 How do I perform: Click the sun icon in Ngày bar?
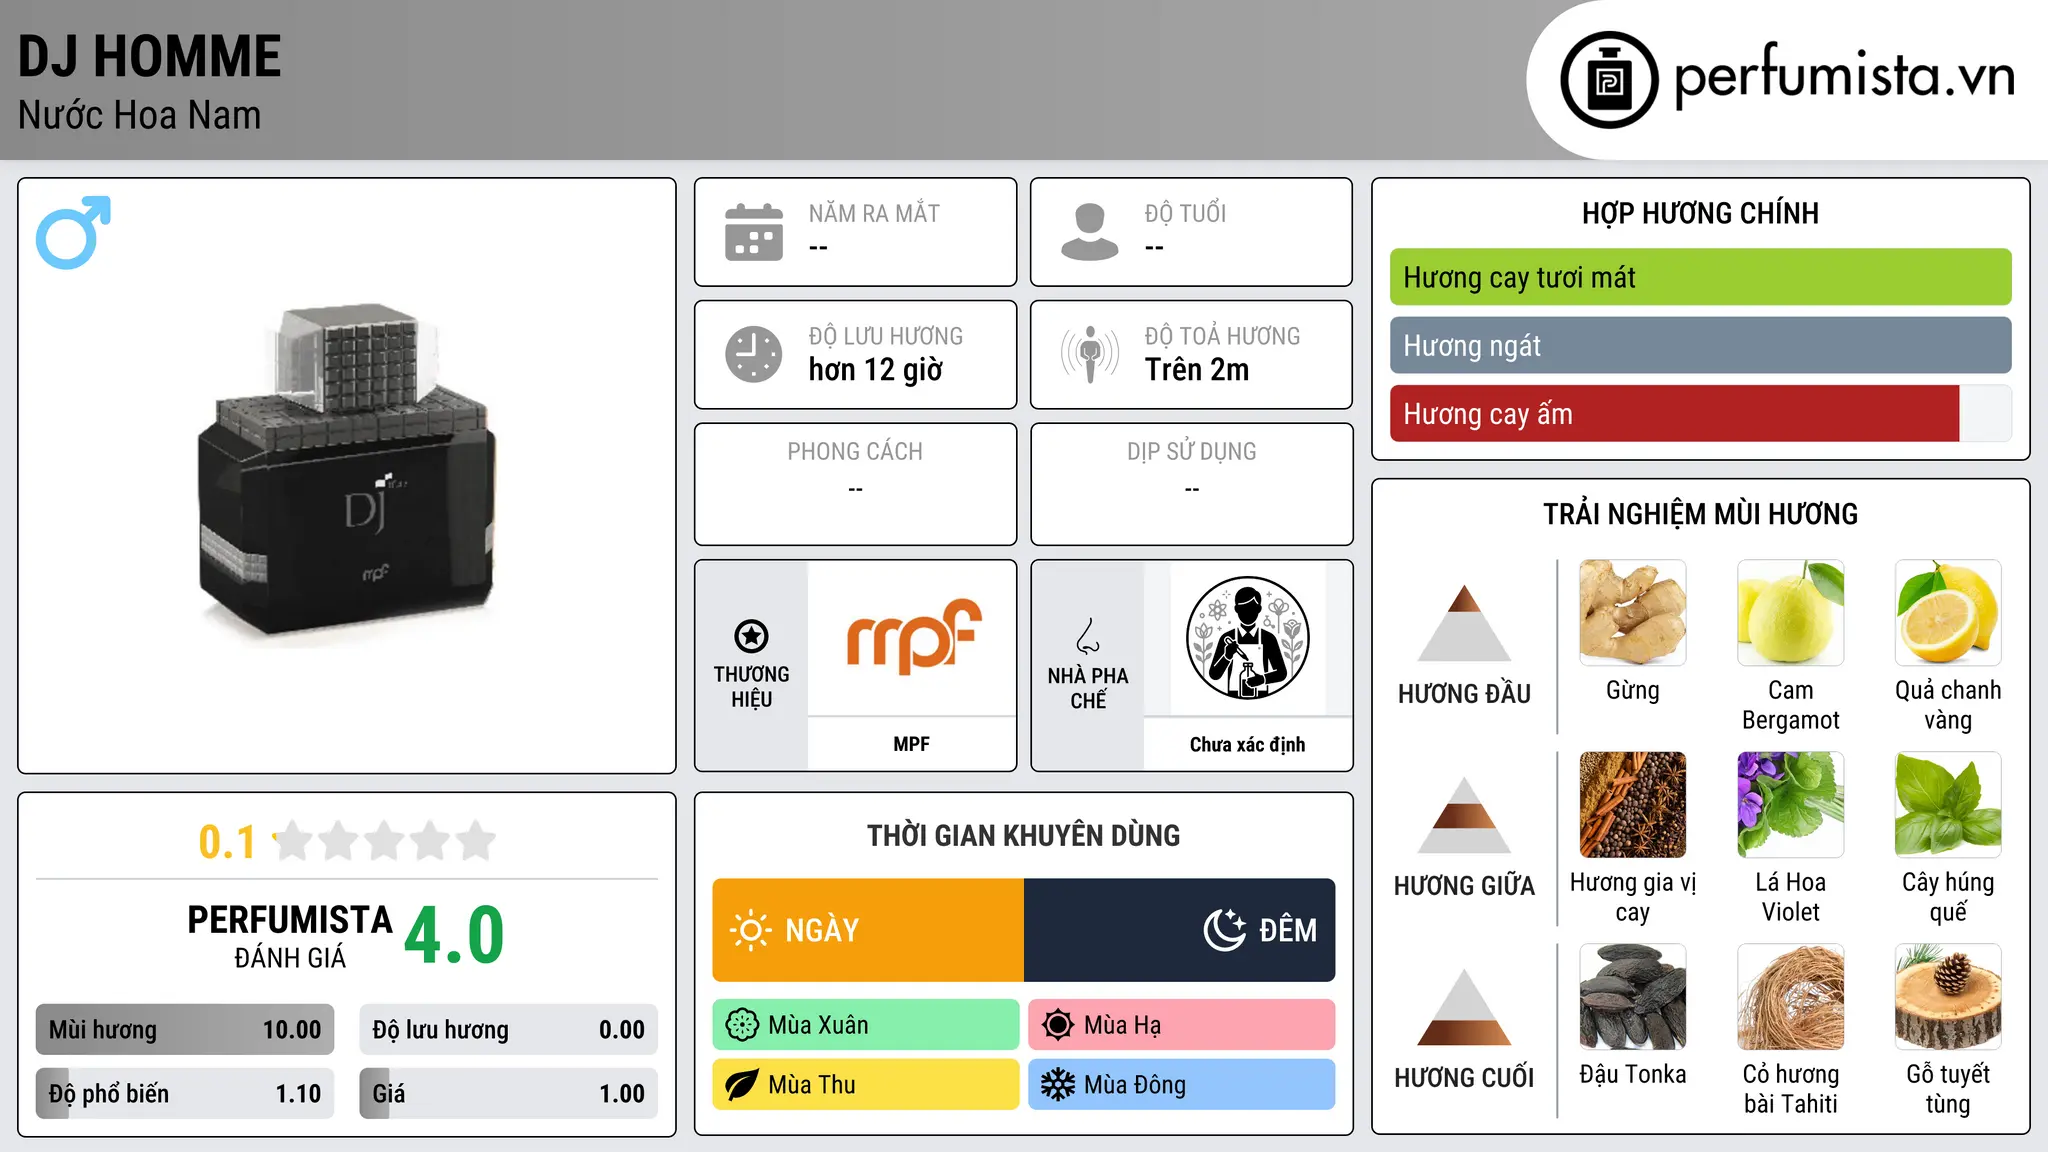click(x=751, y=930)
